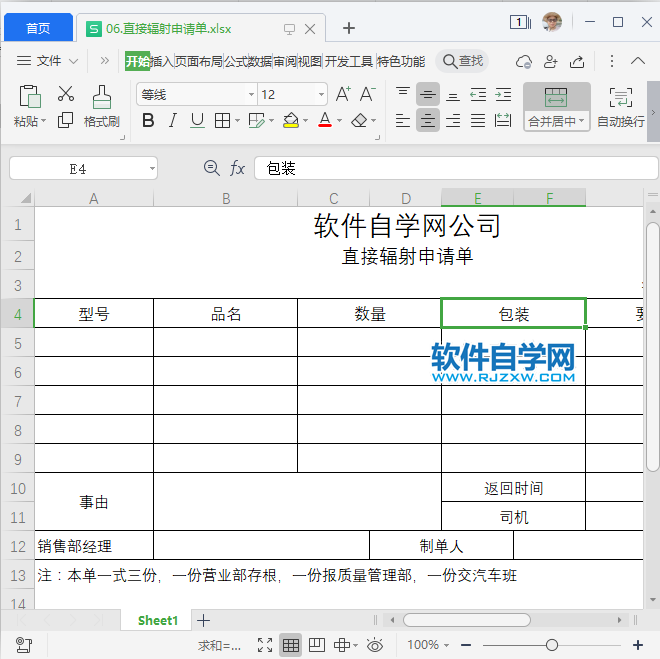The image size is (660, 659).
Task: Toggle normal grid view in status bar
Action: [x=290, y=645]
